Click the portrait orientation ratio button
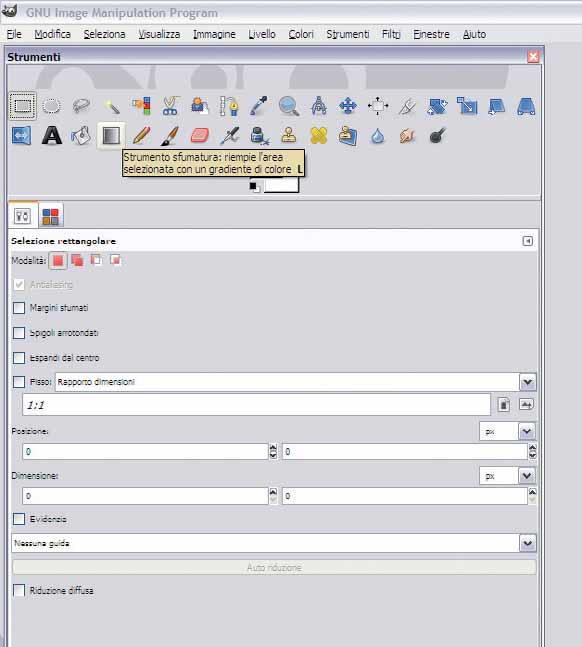The width and height of the screenshot is (582, 647). 504,404
